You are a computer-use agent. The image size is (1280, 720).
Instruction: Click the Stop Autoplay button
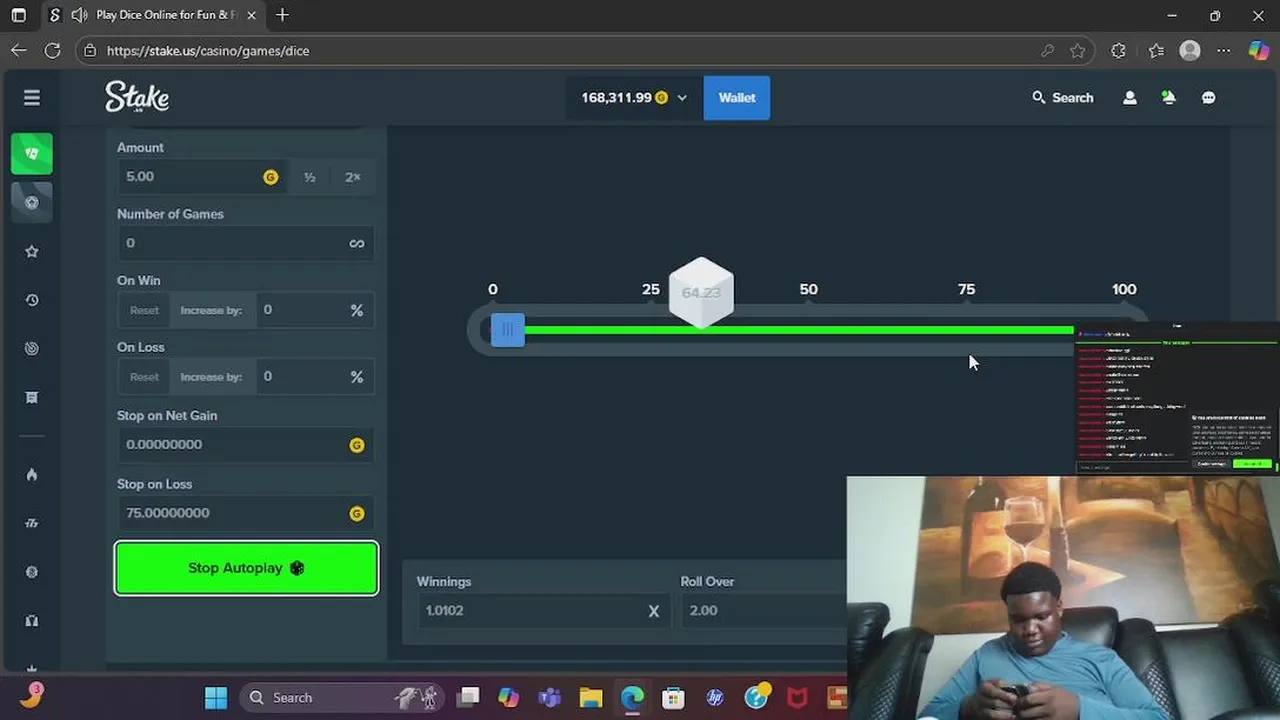[246, 568]
